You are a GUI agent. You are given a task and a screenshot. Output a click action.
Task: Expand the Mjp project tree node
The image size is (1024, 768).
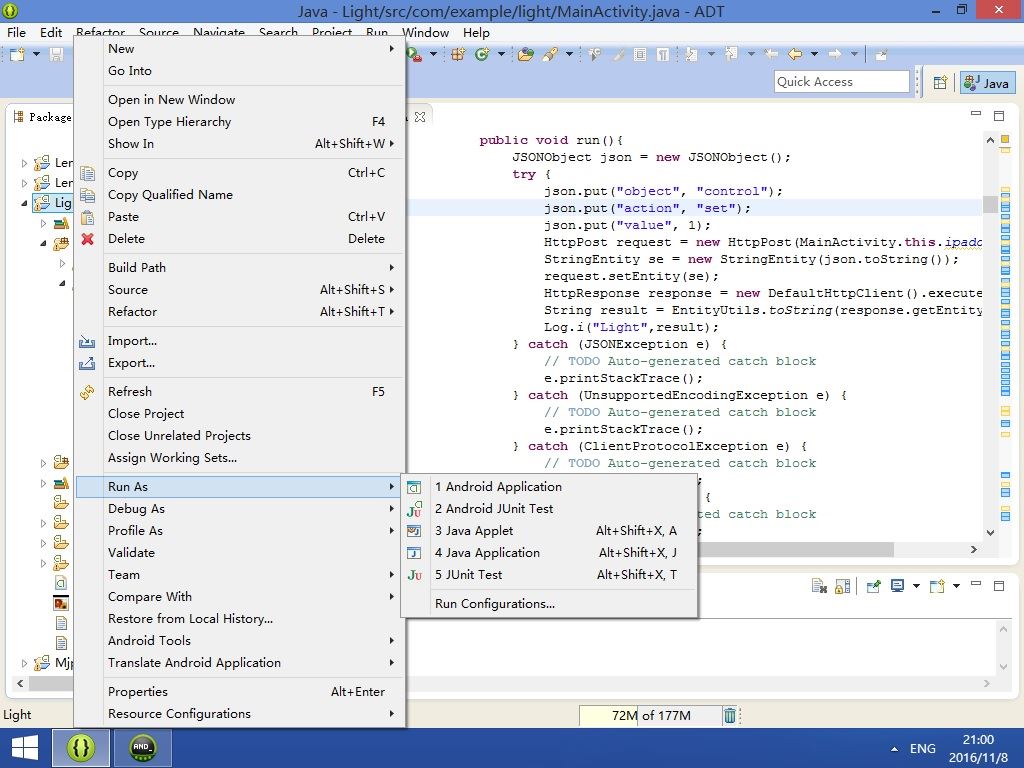(25, 663)
